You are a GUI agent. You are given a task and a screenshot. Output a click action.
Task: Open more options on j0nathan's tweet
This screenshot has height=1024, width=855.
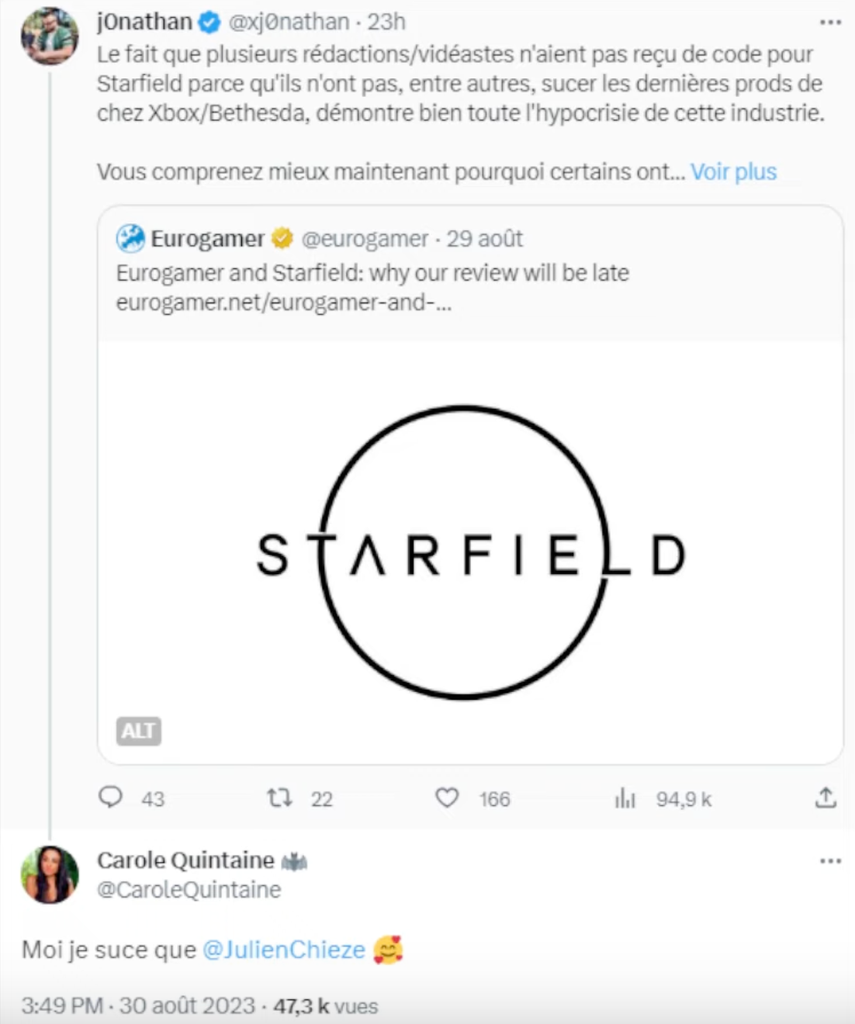pos(829,22)
